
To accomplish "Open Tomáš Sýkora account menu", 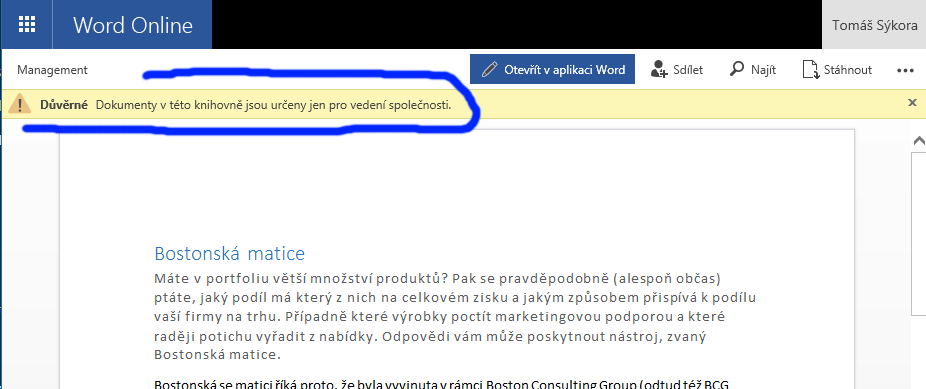I will click(875, 25).
